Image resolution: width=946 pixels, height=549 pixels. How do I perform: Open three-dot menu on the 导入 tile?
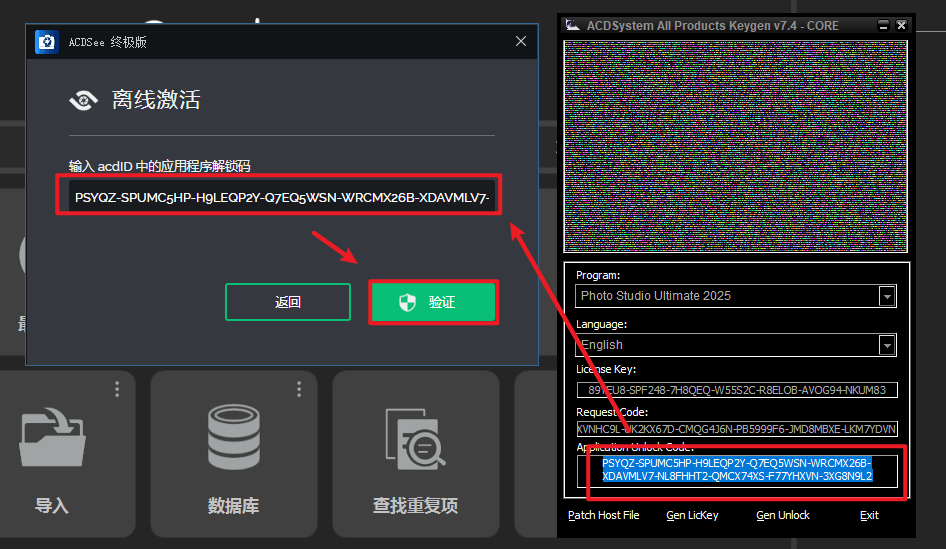point(116,389)
